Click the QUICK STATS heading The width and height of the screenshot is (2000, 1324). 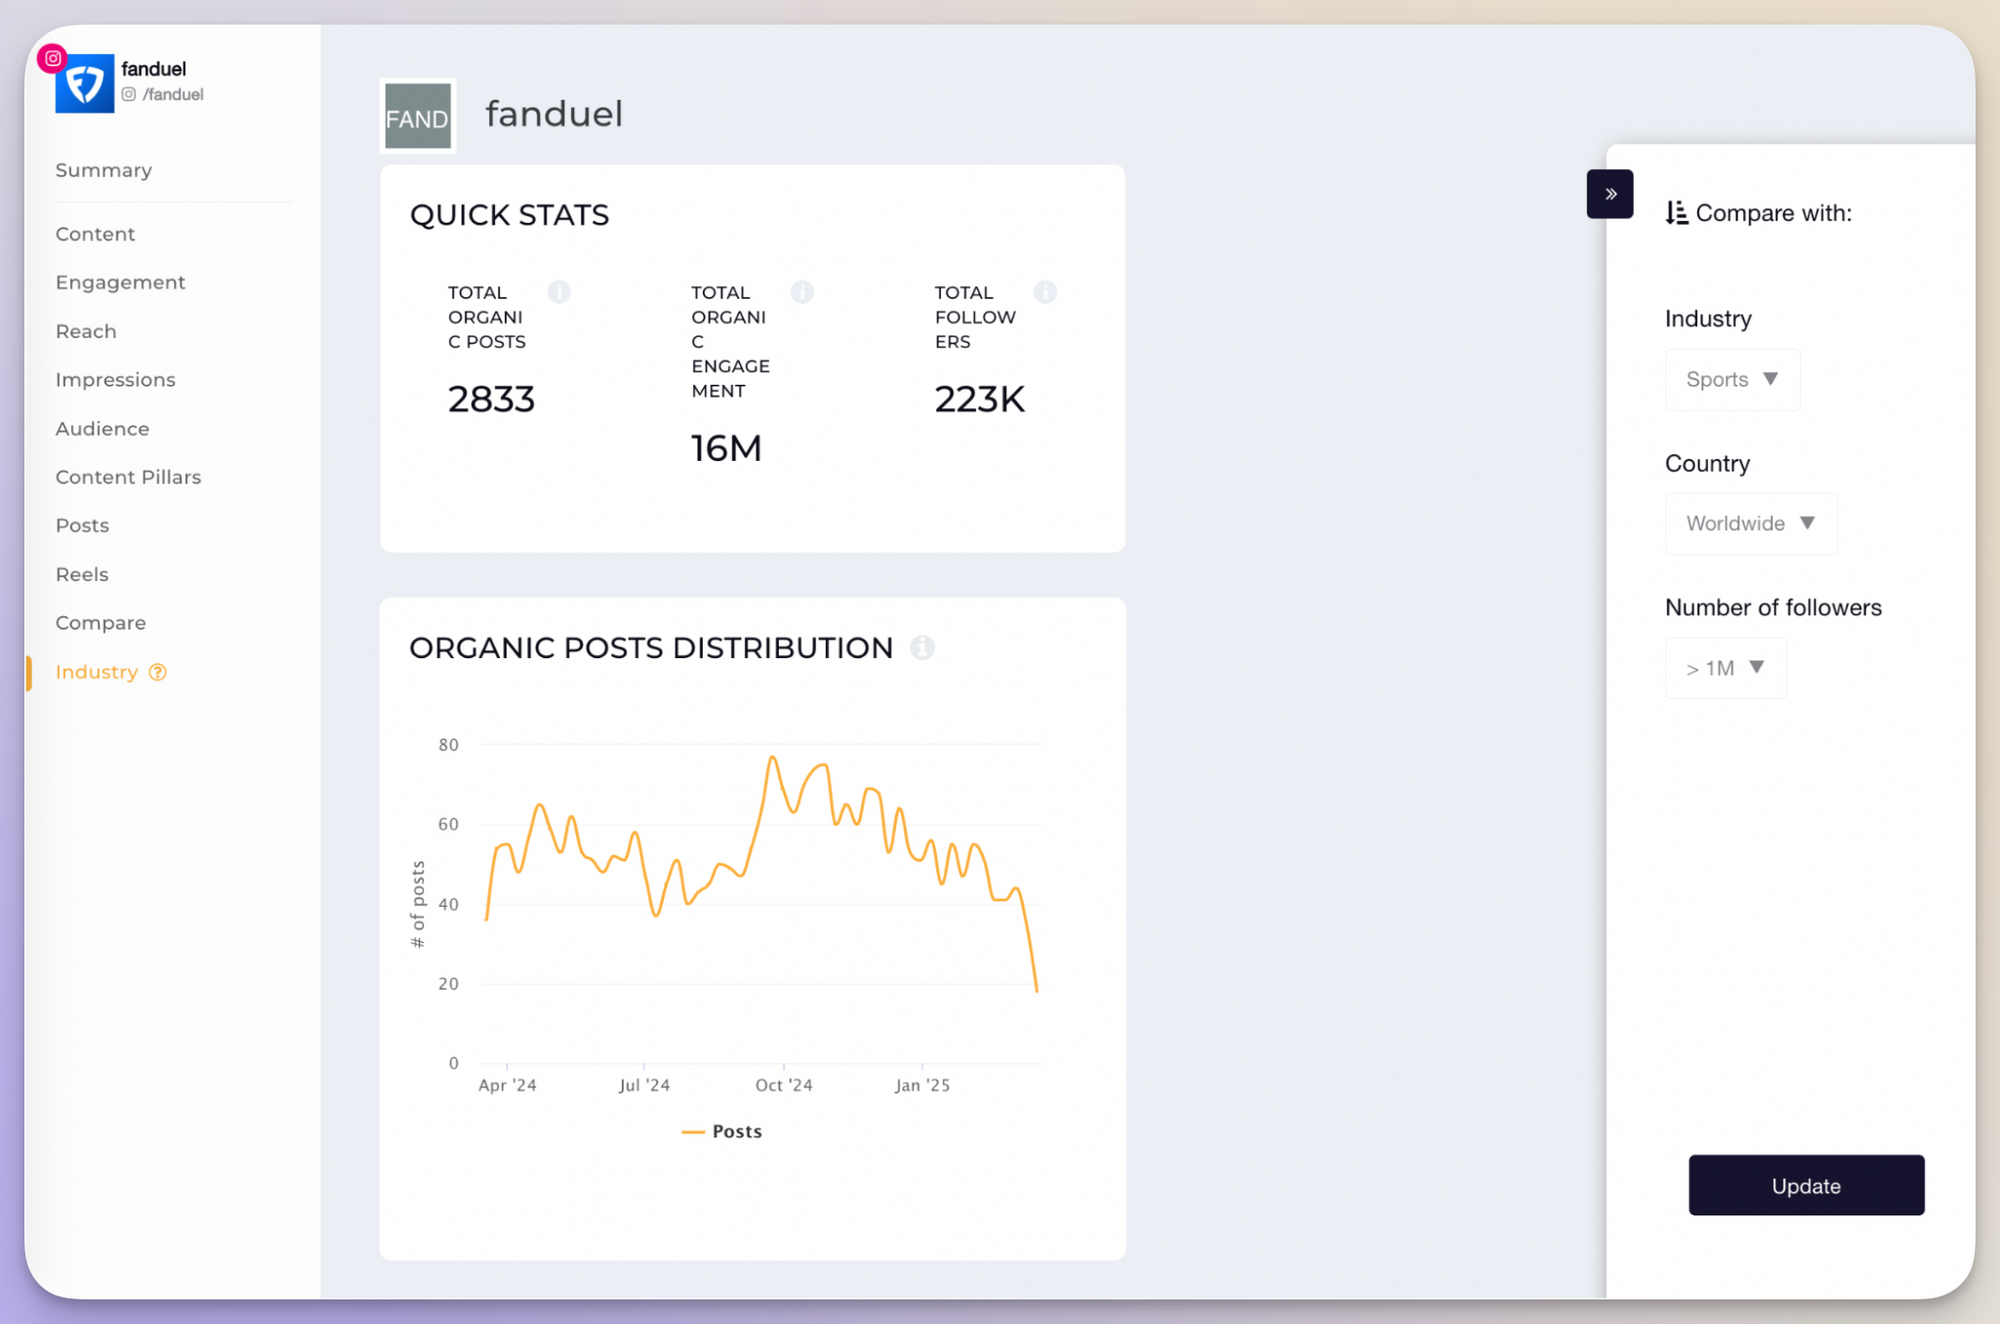[509, 215]
